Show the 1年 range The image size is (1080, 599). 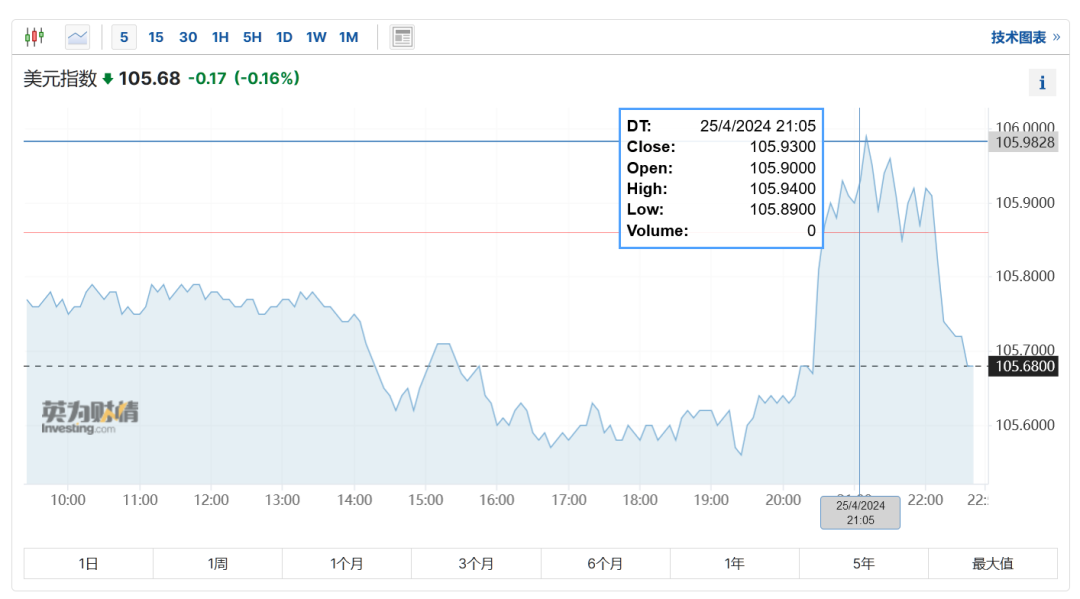[x=734, y=563]
